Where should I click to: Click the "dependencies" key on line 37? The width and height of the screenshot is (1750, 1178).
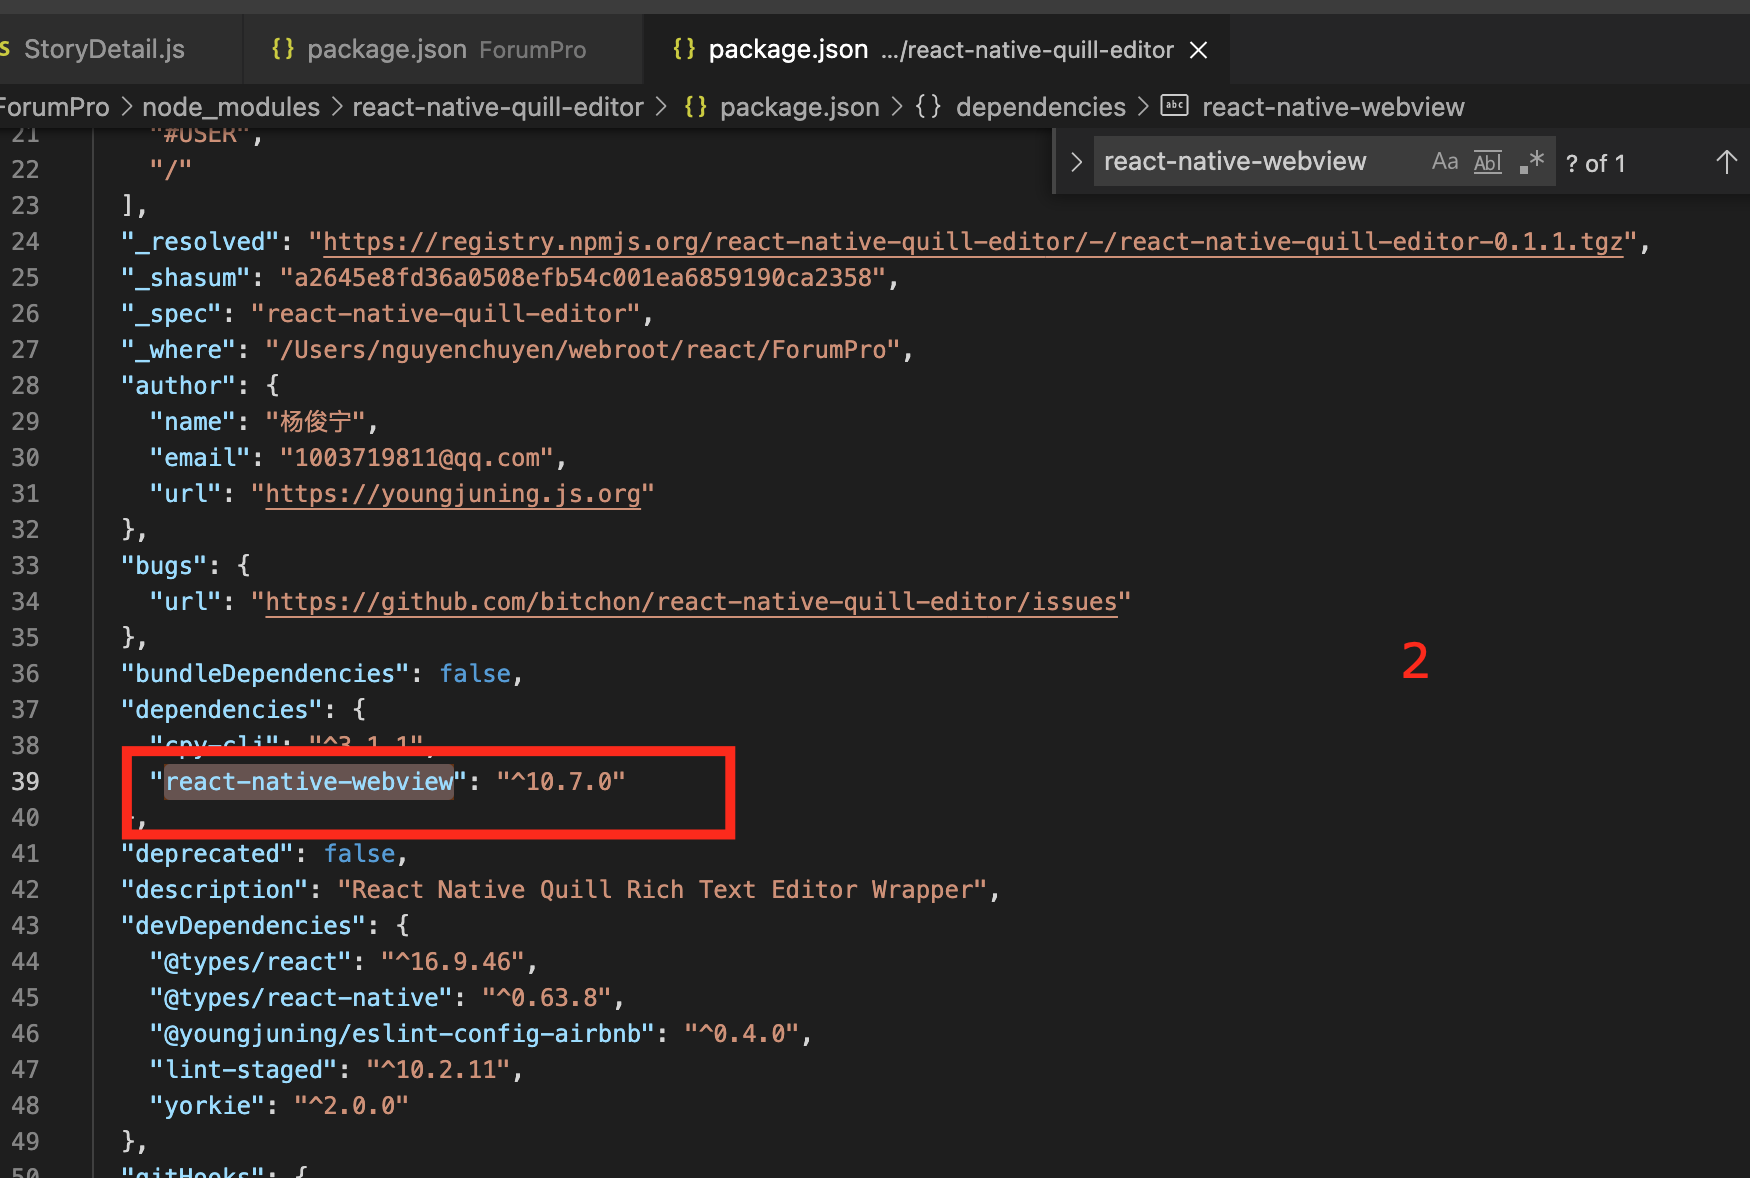pyautogui.click(x=222, y=710)
